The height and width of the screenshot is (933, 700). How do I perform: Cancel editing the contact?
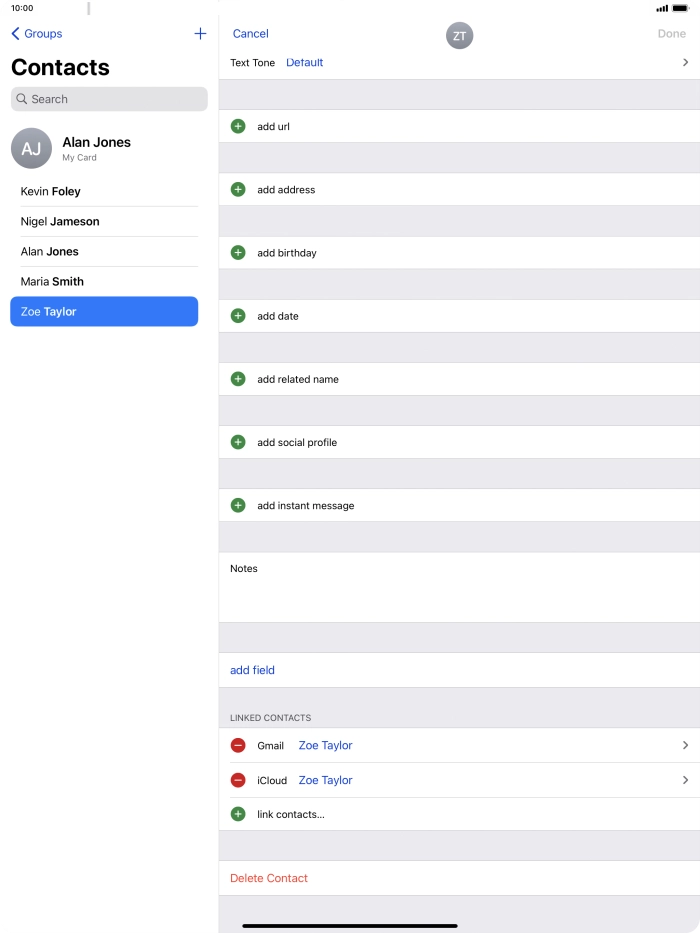click(250, 34)
